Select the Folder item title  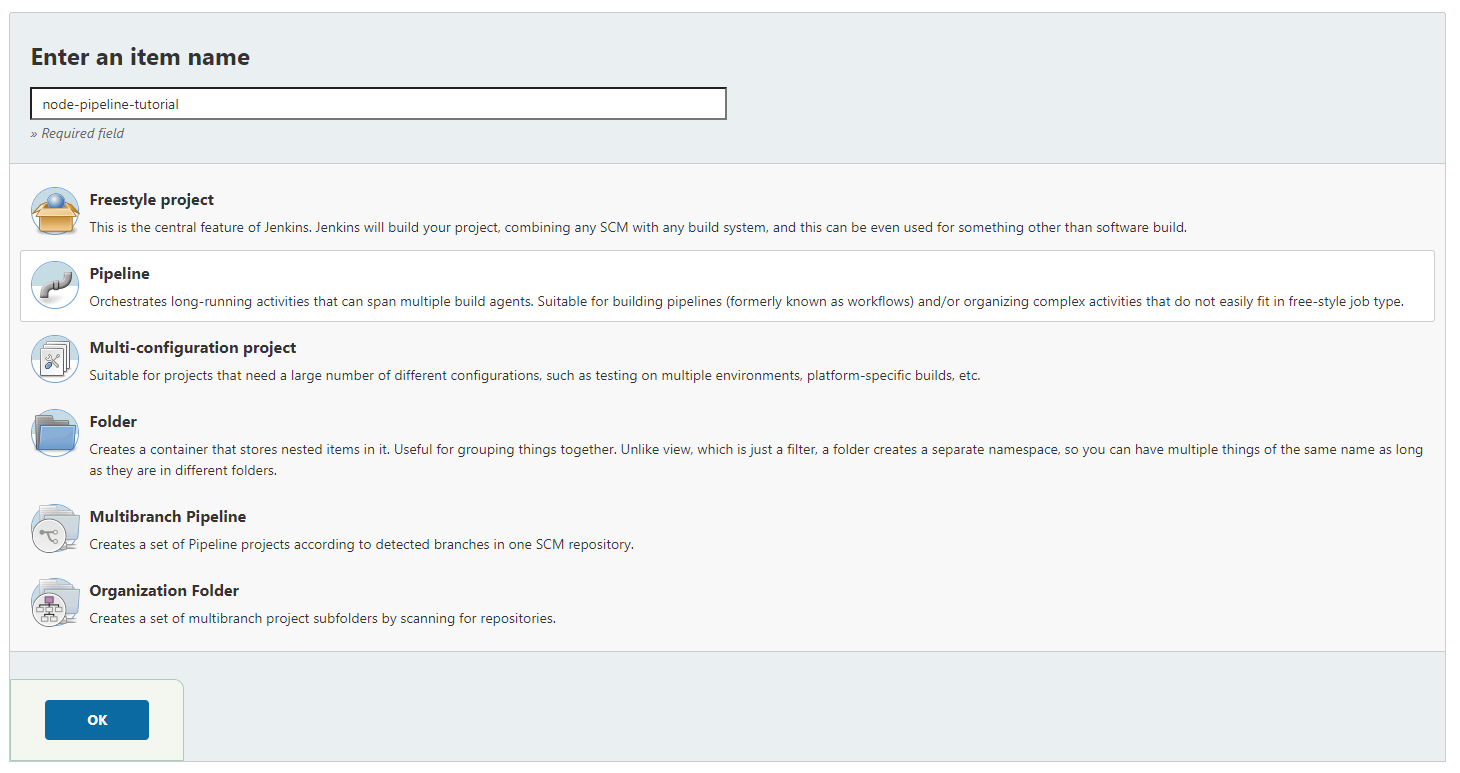point(113,422)
